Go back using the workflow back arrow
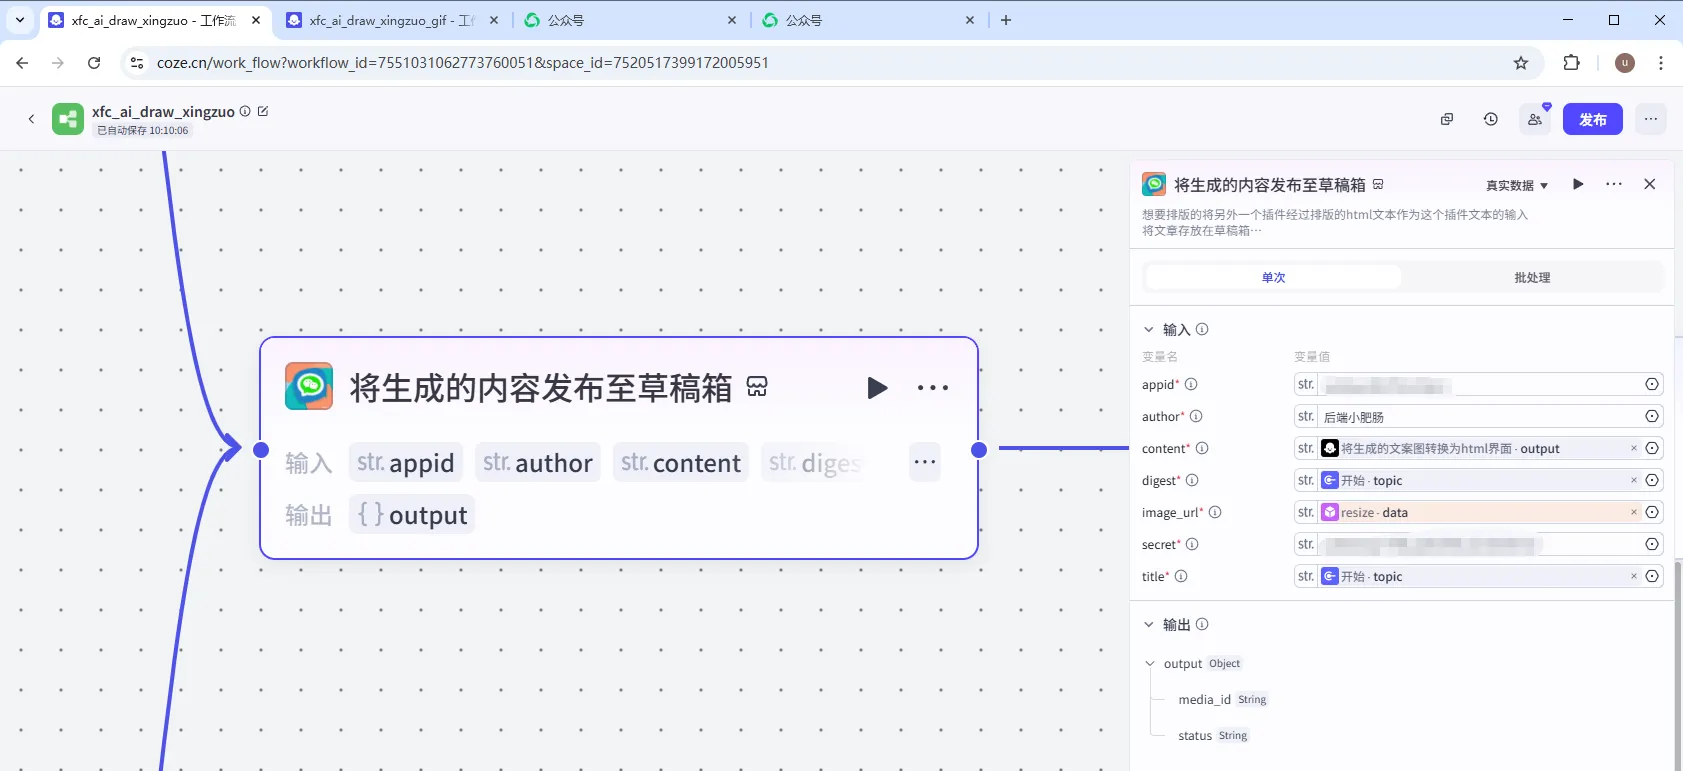The width and height of the screenshot is (1683, 771). [31, 119]
